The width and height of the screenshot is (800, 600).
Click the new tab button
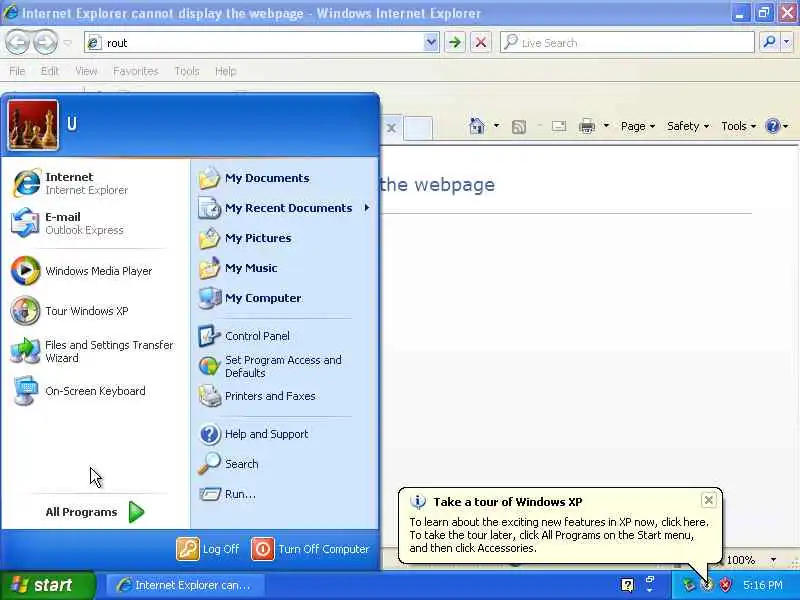[x=418, y=128]
